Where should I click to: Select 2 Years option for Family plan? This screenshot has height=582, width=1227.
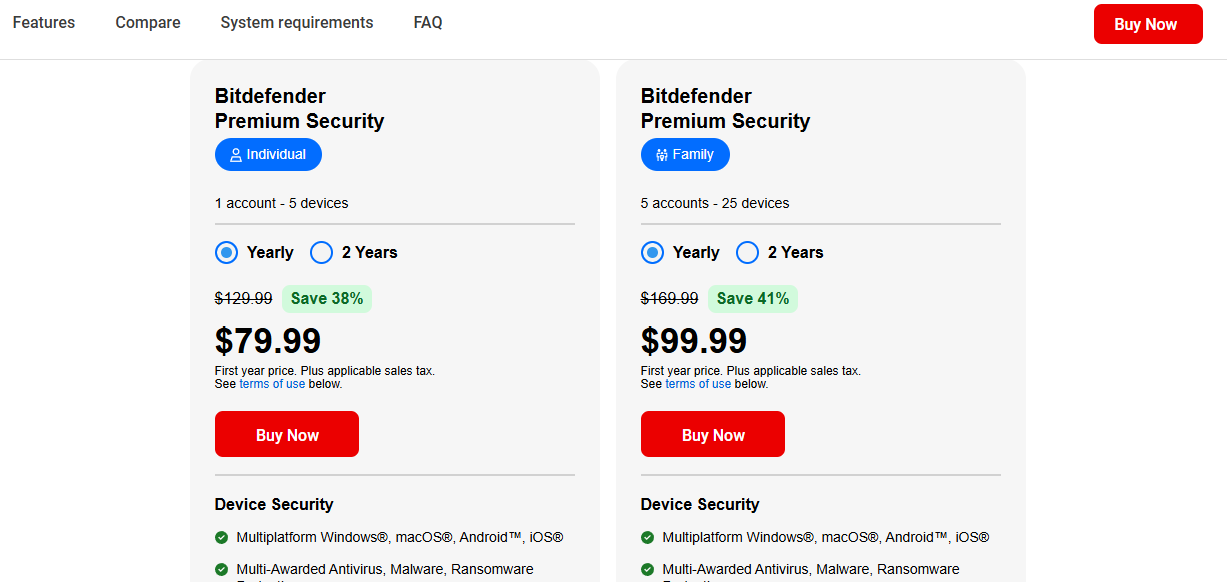point(748,253)
